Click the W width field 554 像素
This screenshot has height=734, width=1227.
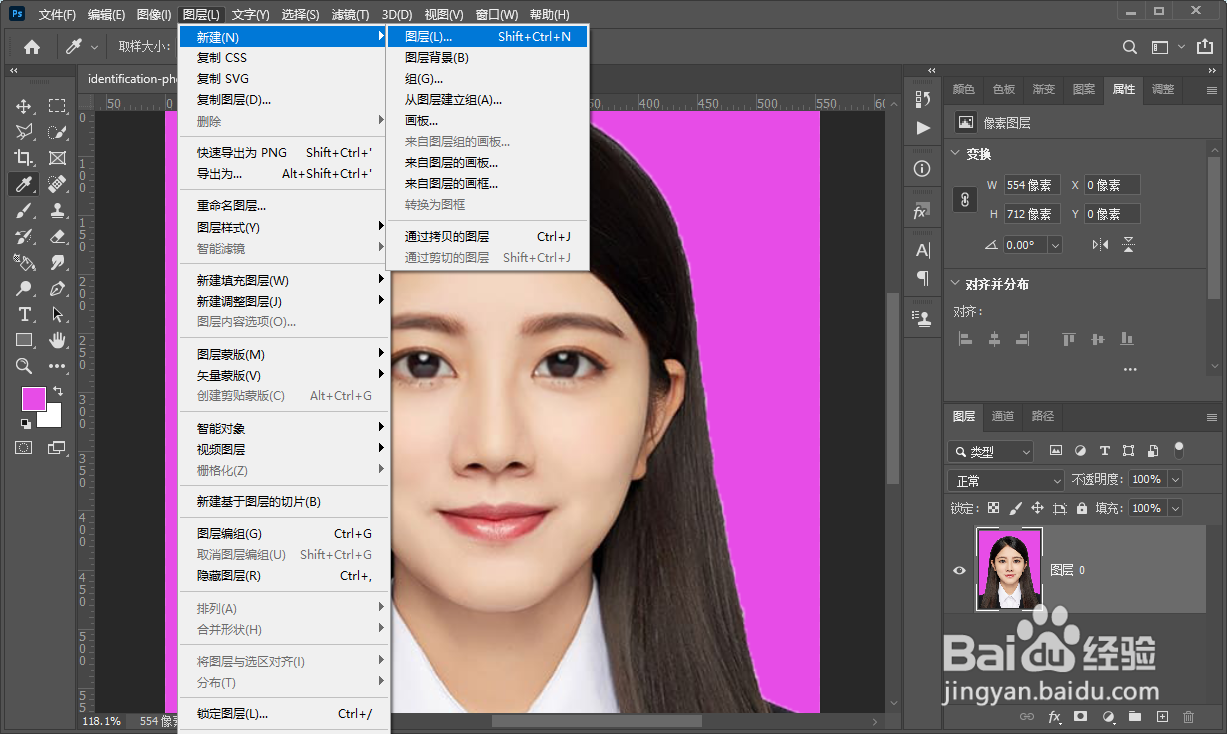(x=1031, y=185)
